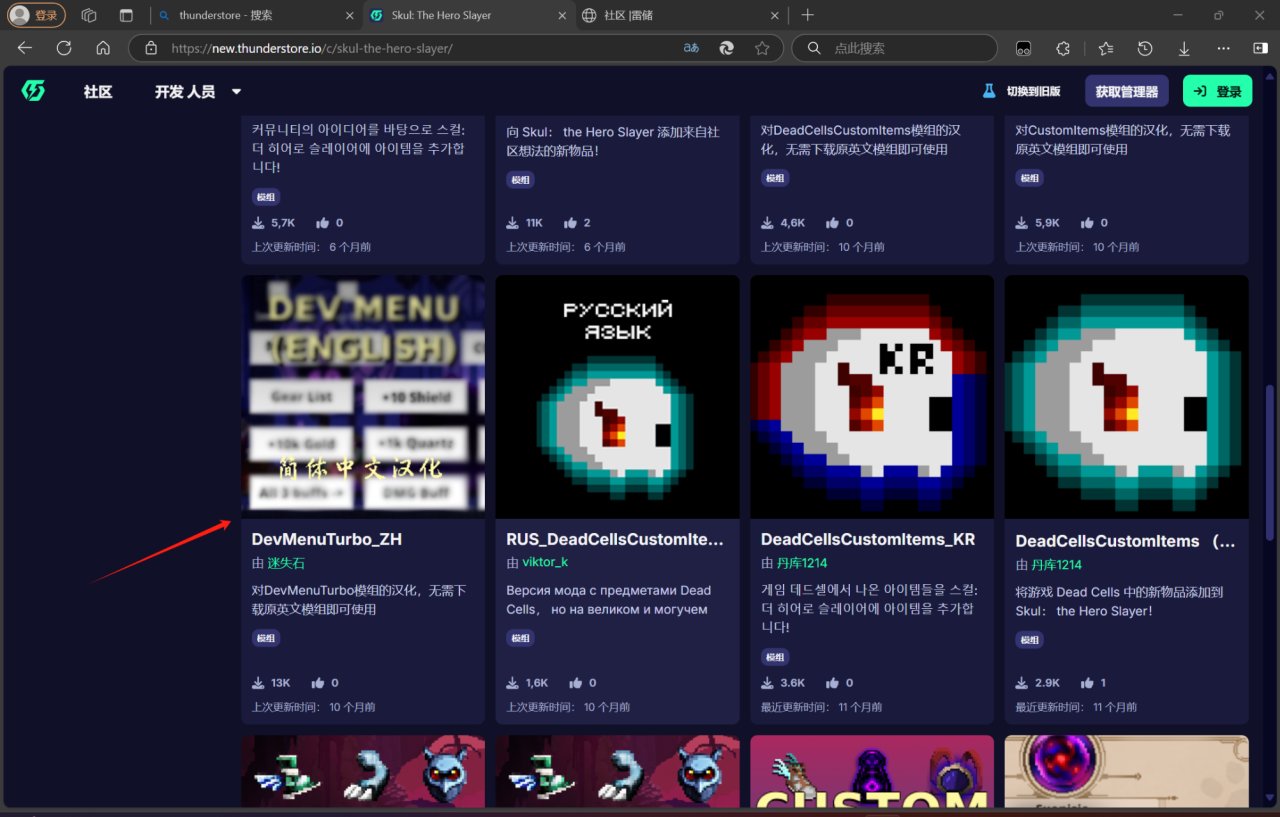
Task: Open the 社区 navigation menu
Action: [x=98, y=91]
